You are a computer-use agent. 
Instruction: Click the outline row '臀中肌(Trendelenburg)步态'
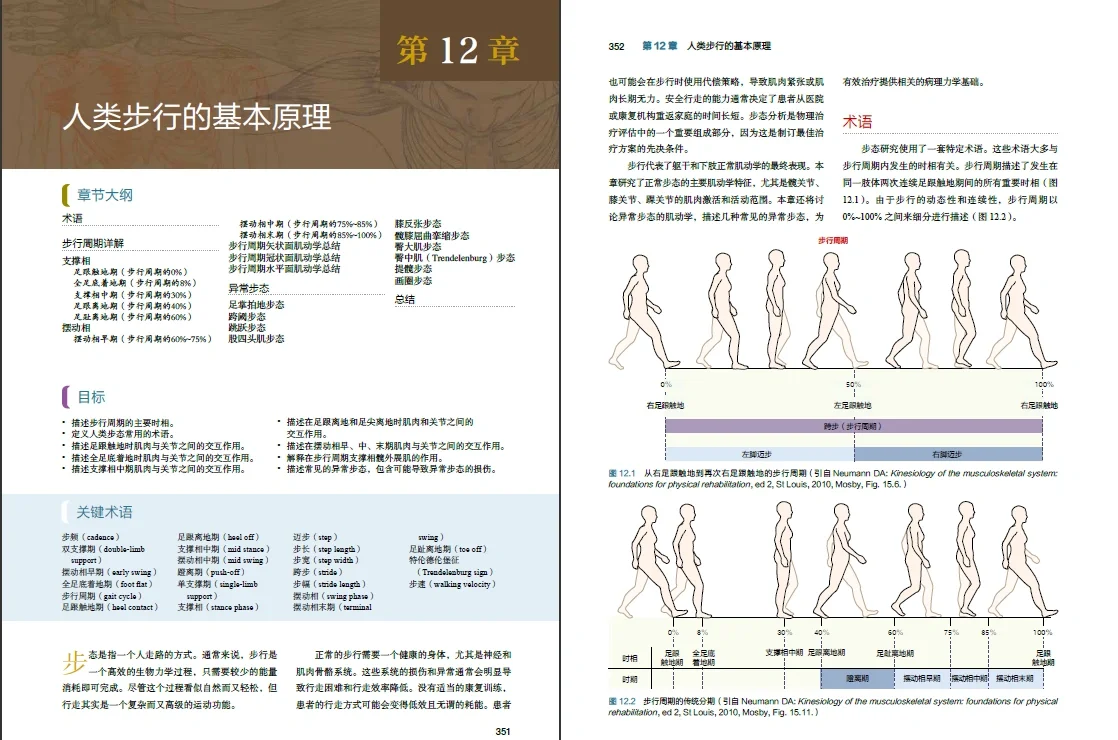tap(455, 258)
